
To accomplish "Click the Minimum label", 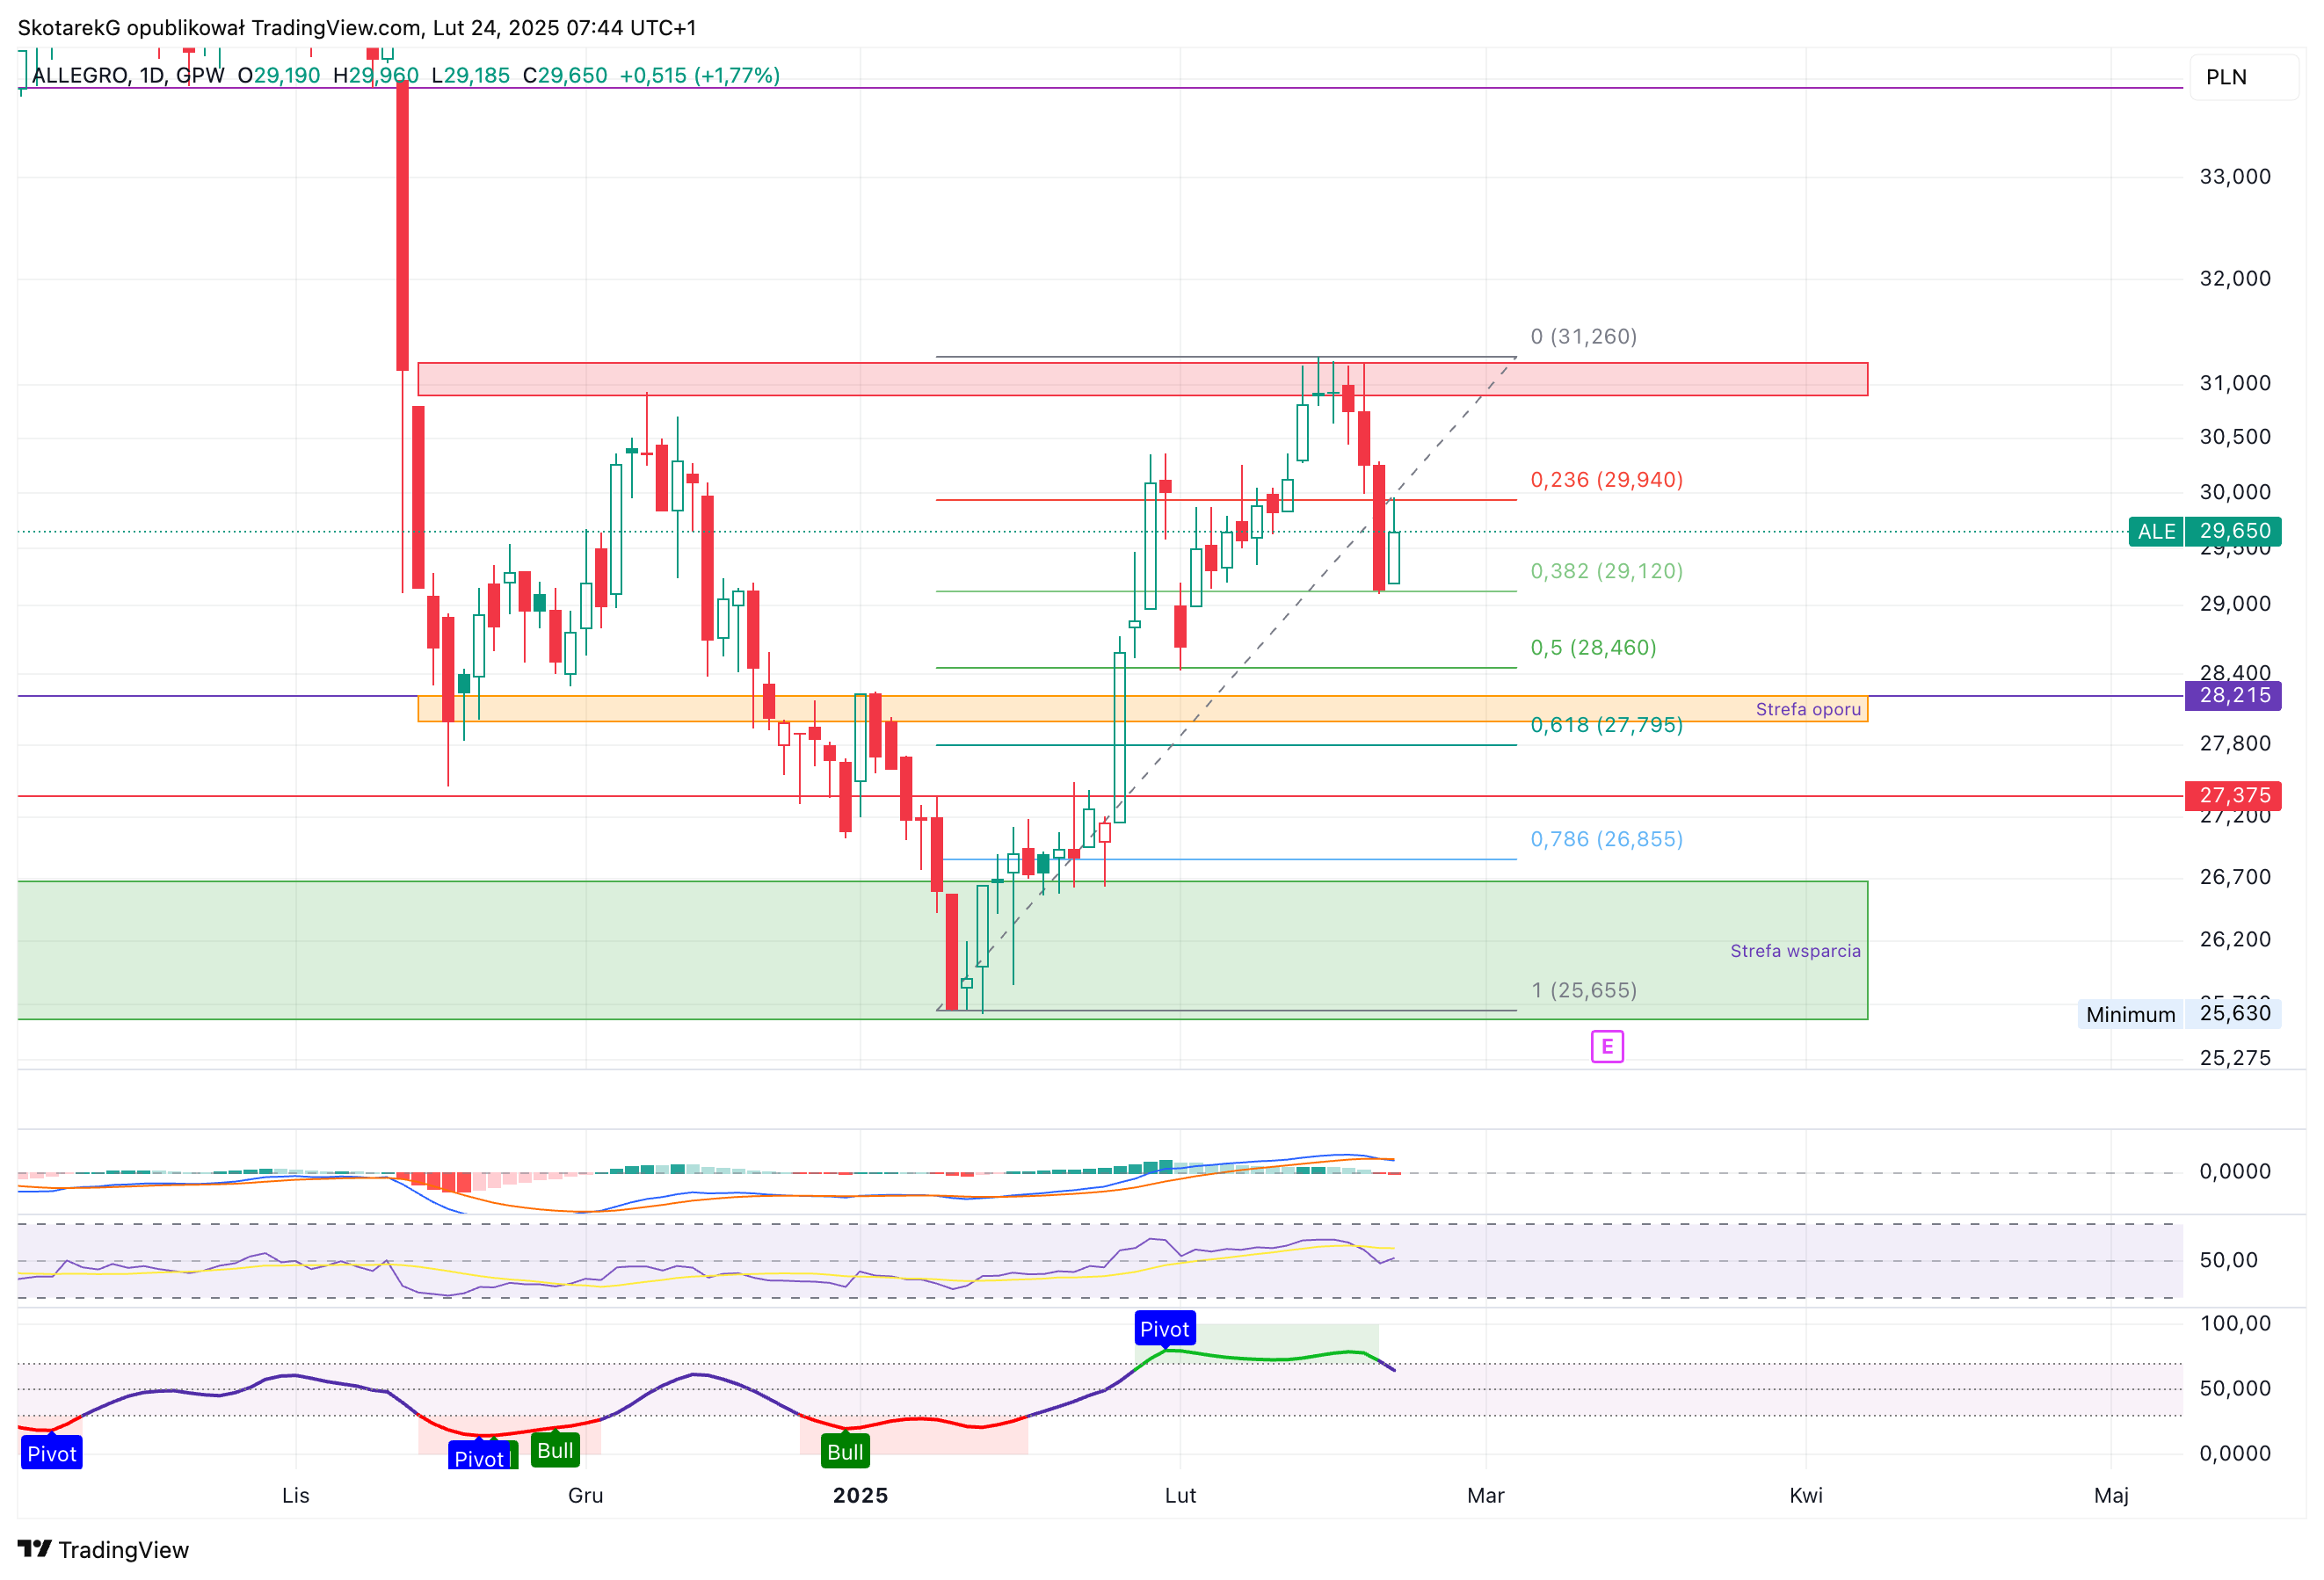I will 2131,1014.
